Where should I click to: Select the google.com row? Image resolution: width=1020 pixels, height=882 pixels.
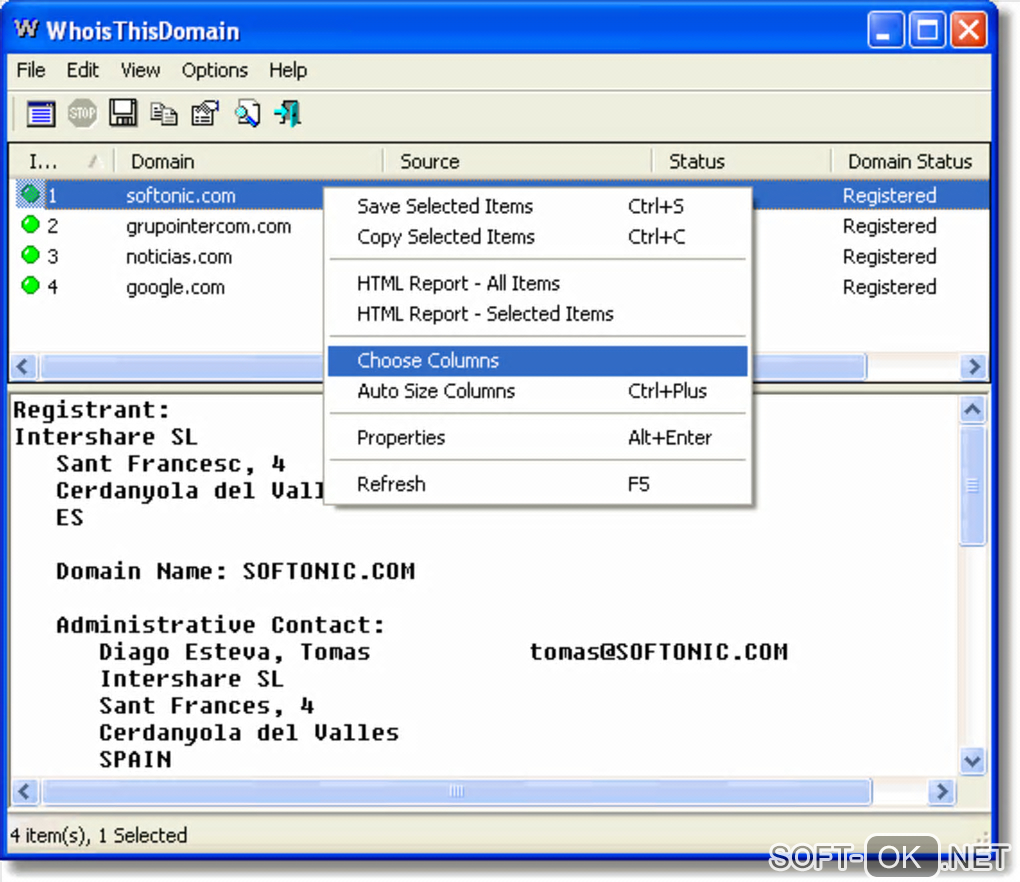[175, 287]
